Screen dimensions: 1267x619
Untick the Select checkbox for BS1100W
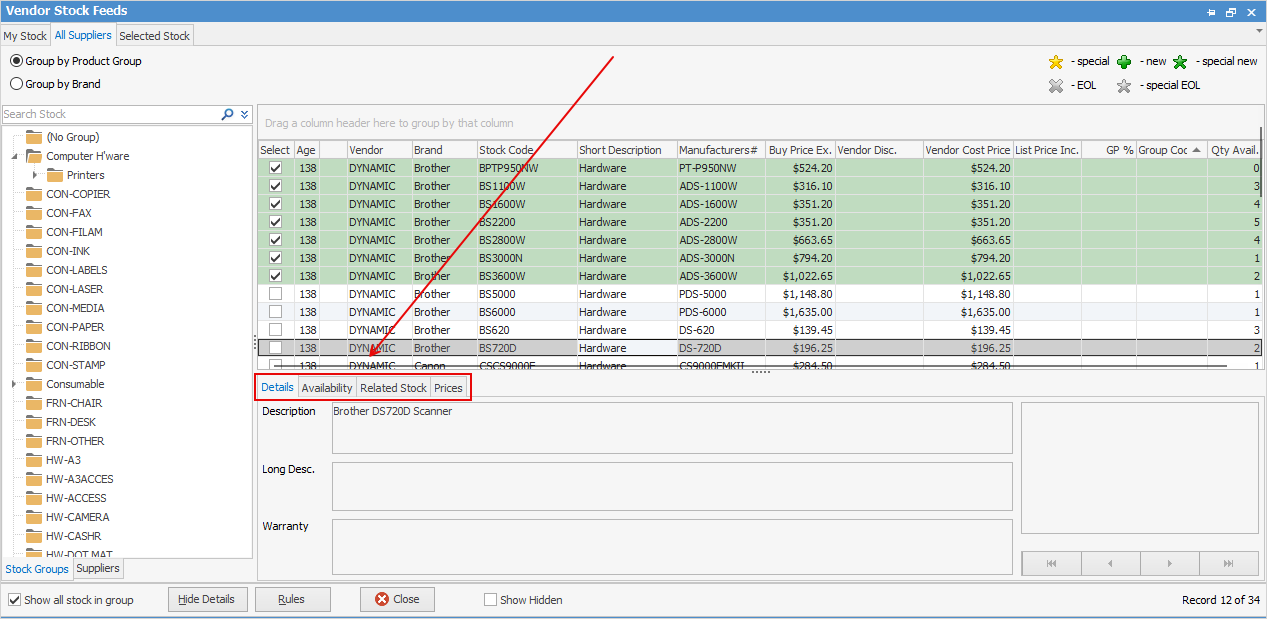[x=275, y=186]
